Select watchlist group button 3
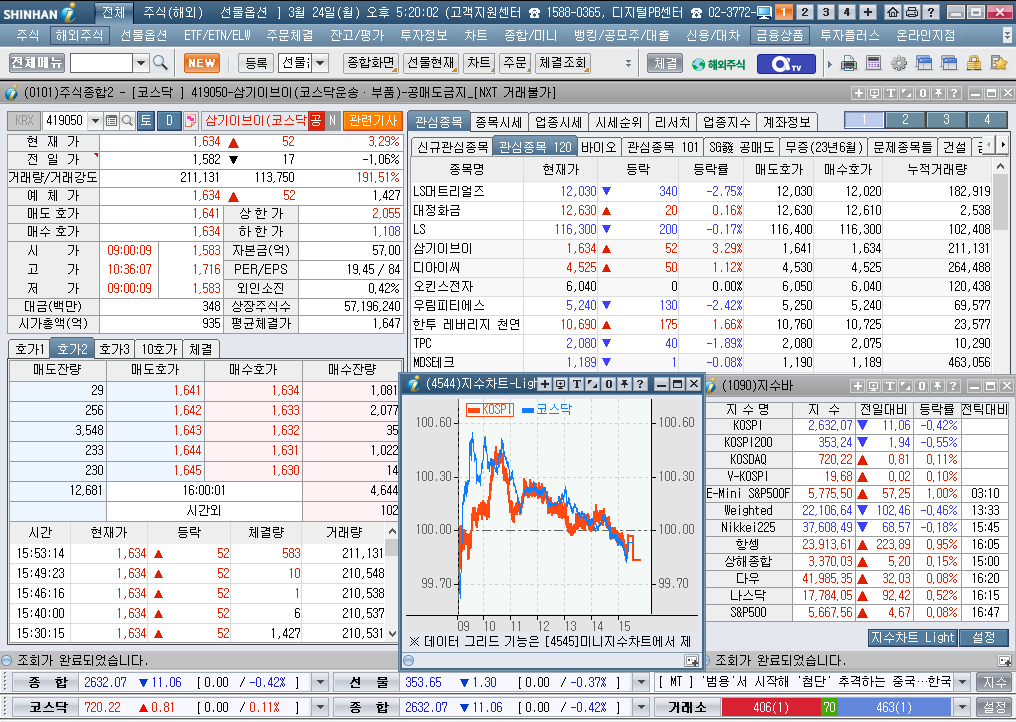Viewport: 1016px width, 722px height. point(946,120)
